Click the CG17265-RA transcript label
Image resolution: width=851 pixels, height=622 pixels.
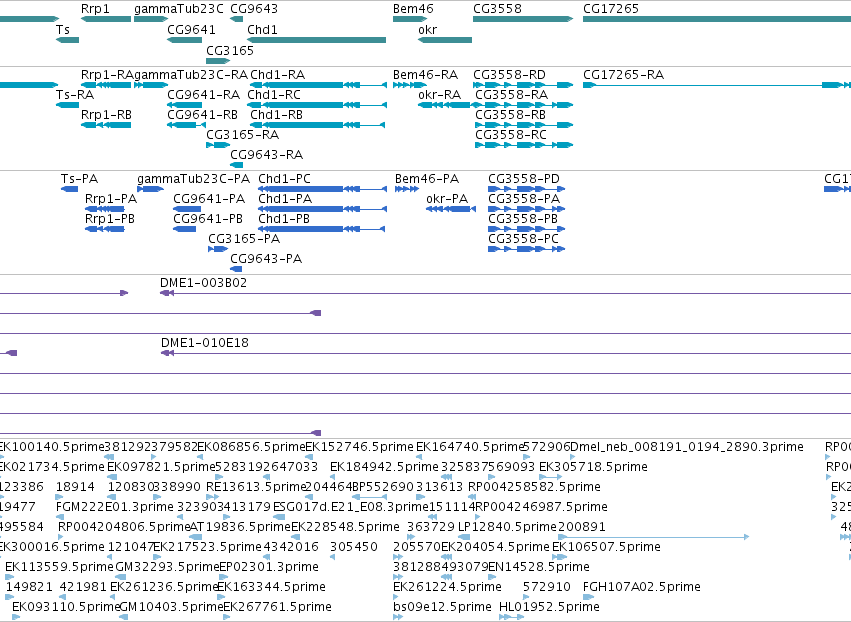pyautogui.click(x=624, y=74)
